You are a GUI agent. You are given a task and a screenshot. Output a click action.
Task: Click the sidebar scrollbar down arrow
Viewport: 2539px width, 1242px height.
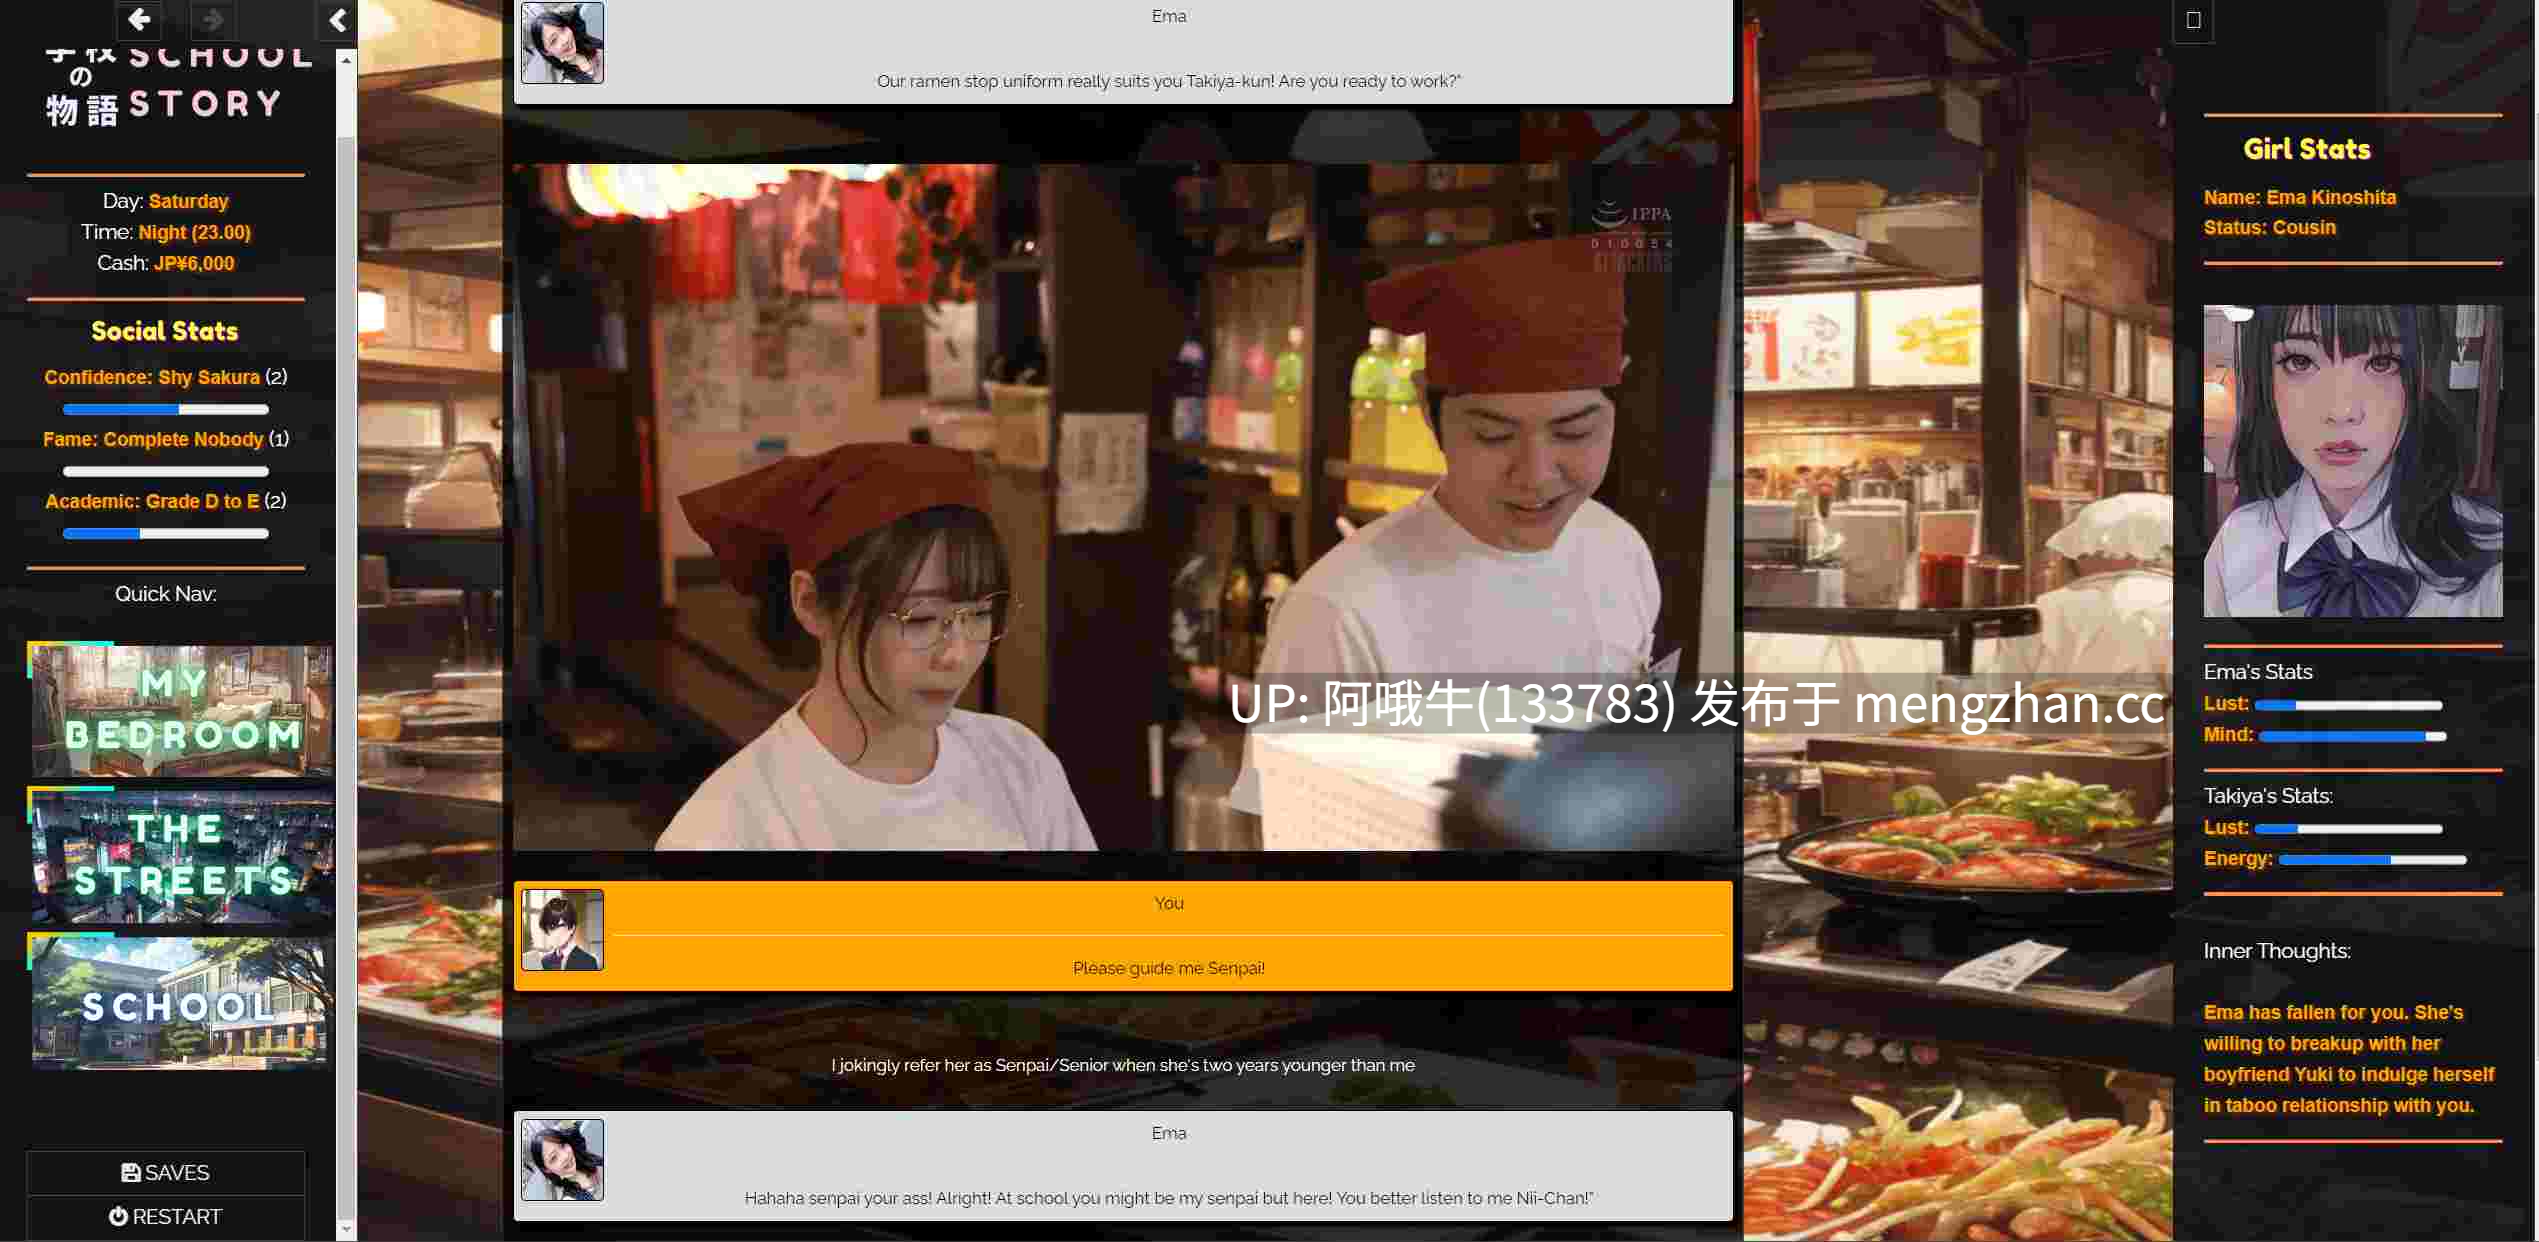tap(346, 1229)
